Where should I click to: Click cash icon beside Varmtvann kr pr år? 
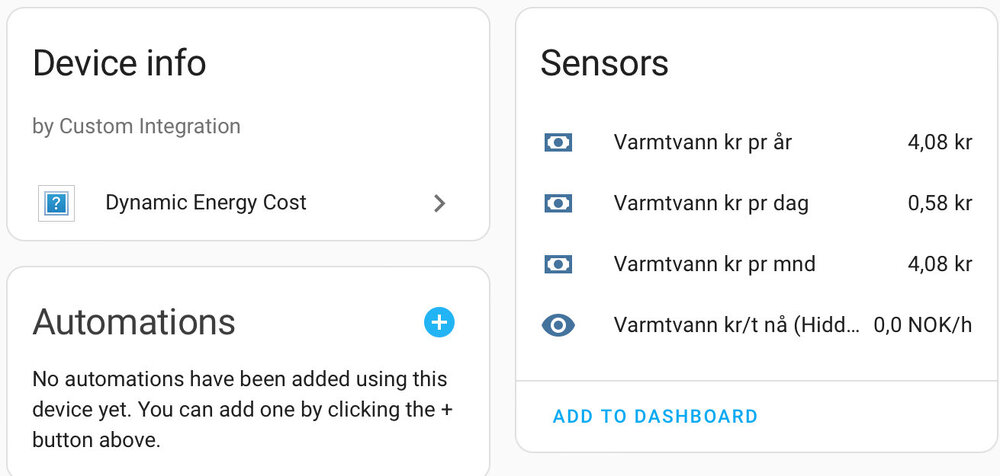tap(558, 142)
